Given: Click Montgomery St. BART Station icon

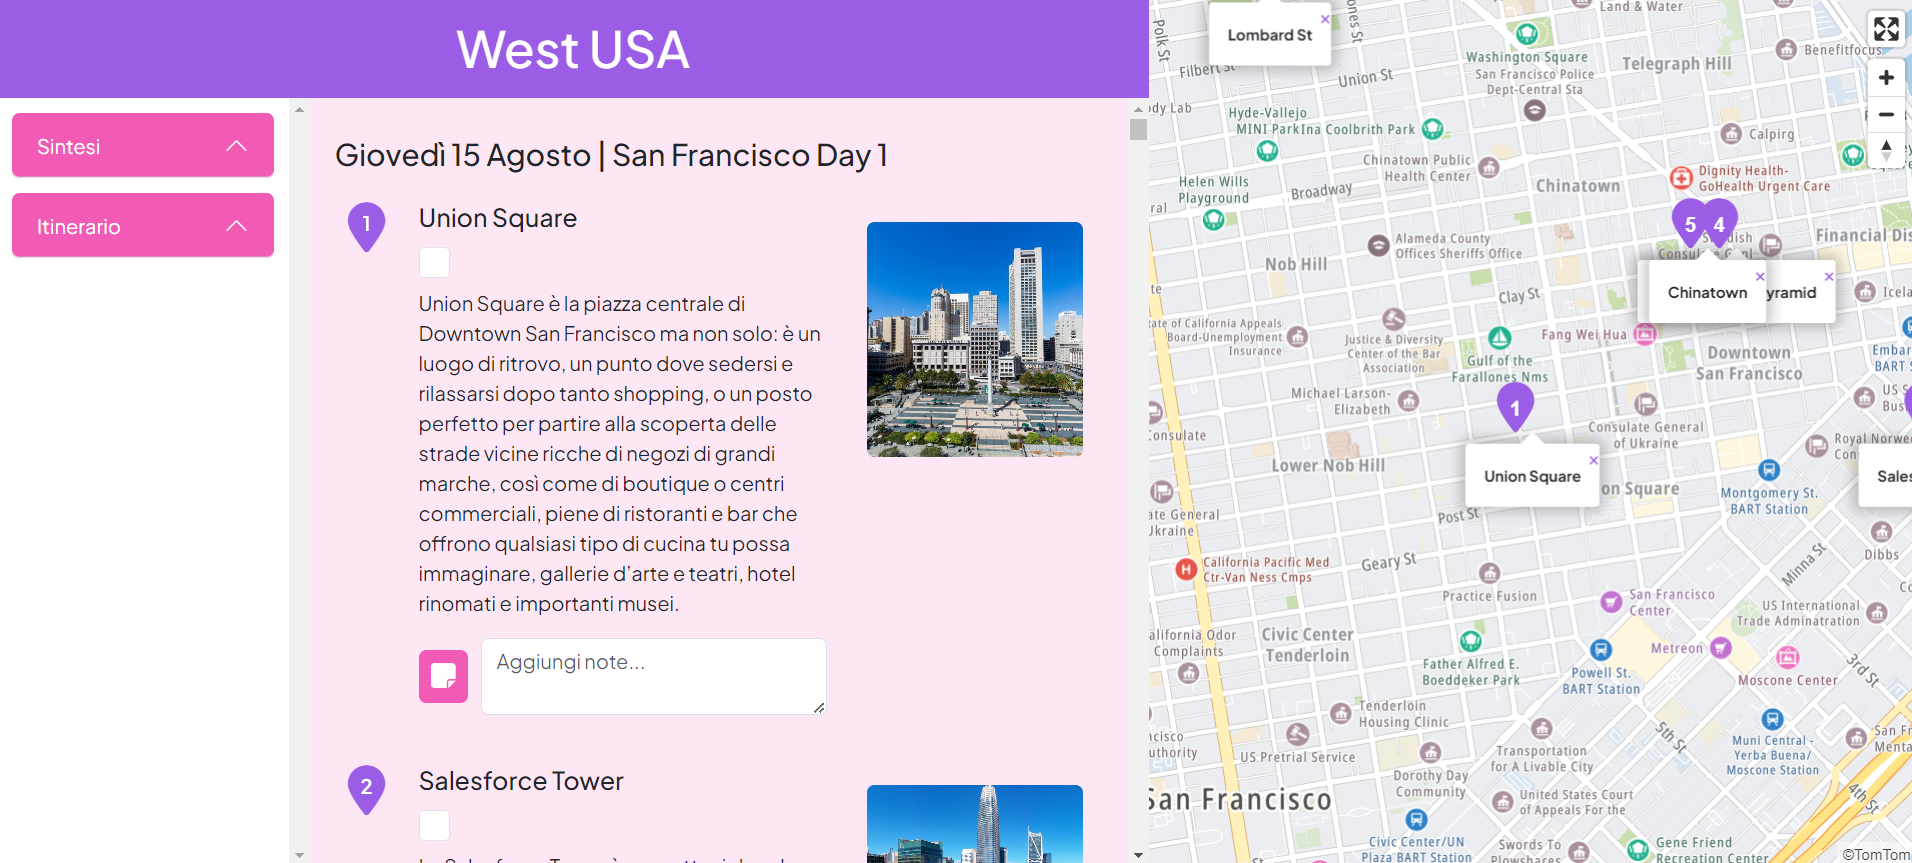Looking at the screenshot, I should tap(1769, 470).
